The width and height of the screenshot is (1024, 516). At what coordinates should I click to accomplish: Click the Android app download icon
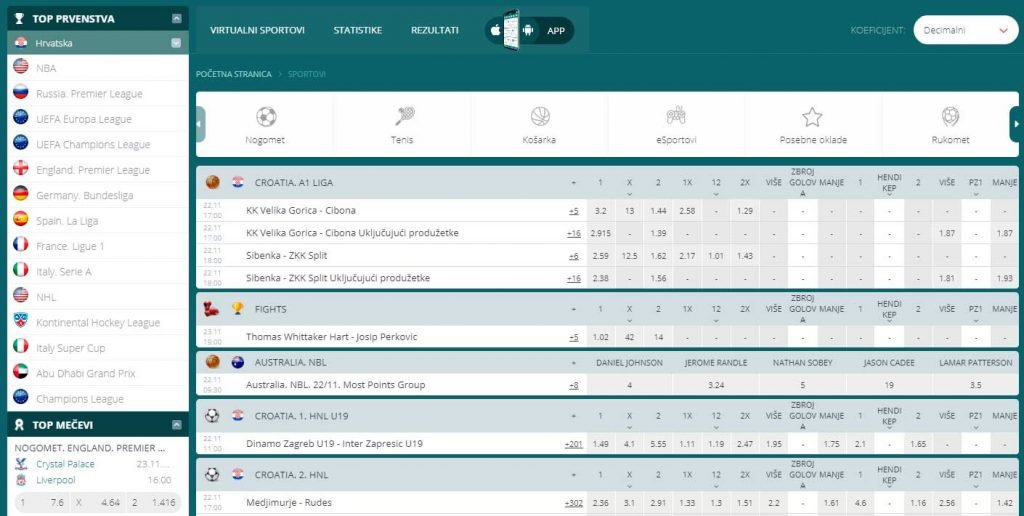click(528, 30)
